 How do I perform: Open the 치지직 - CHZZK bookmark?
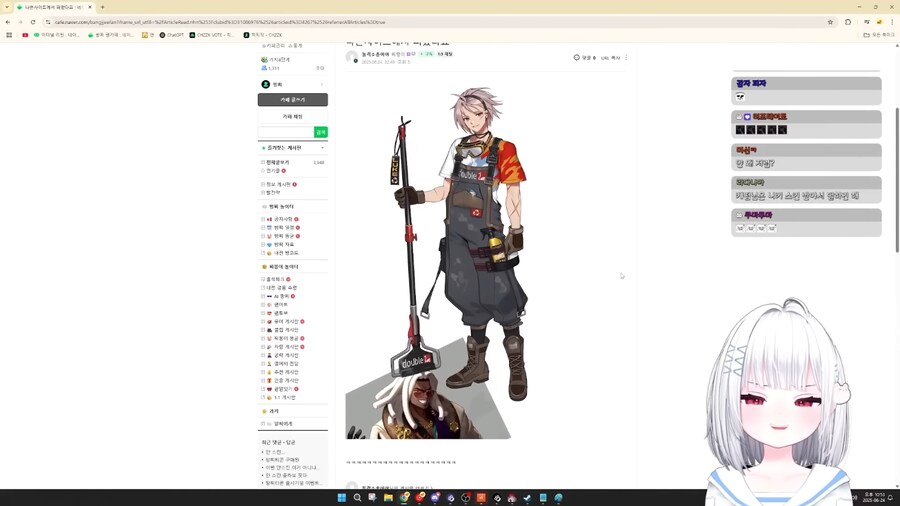pyautogui.click(x=262, y=35)
